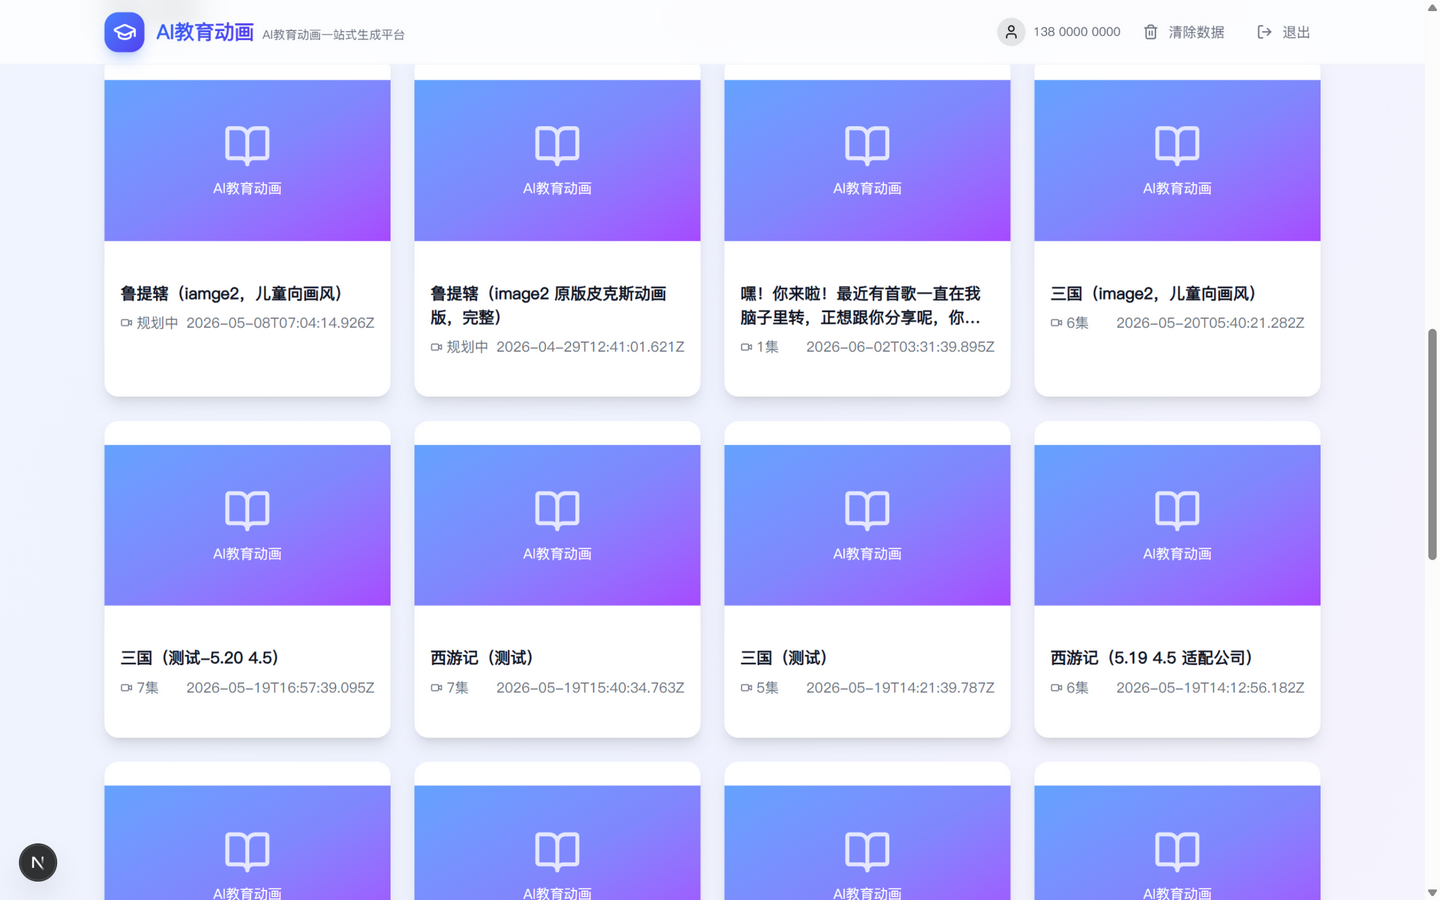
Task: Open project 西游记（5.19 4.5 适配公司）
Action: 1177,579
